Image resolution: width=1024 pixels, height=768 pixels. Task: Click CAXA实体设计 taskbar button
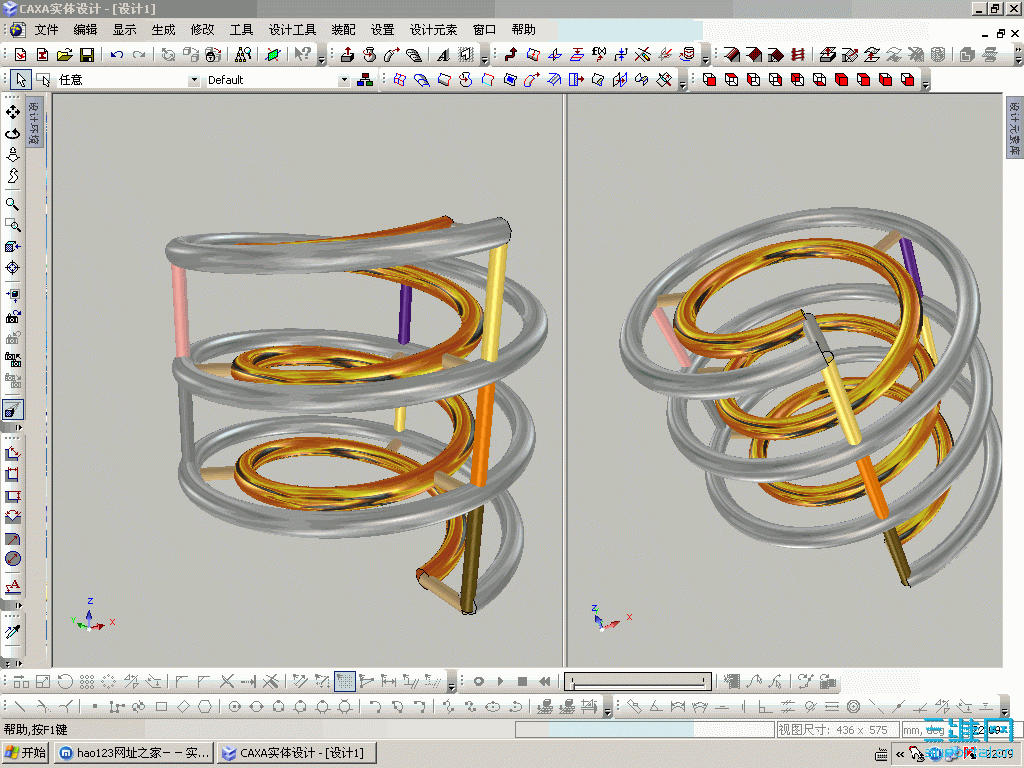(297, 753)
